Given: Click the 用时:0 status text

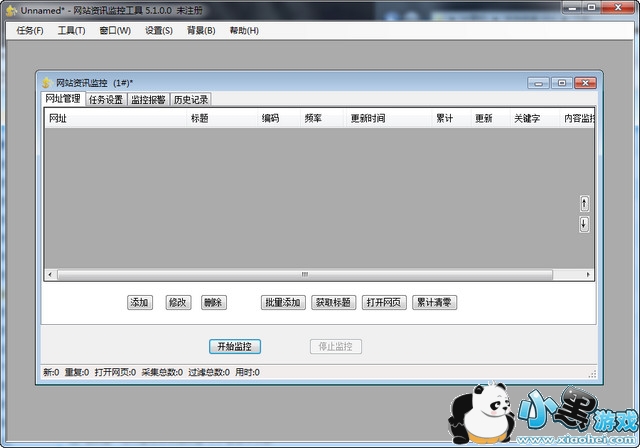Looking at the screenshot, I should click(x=247, y=372).
